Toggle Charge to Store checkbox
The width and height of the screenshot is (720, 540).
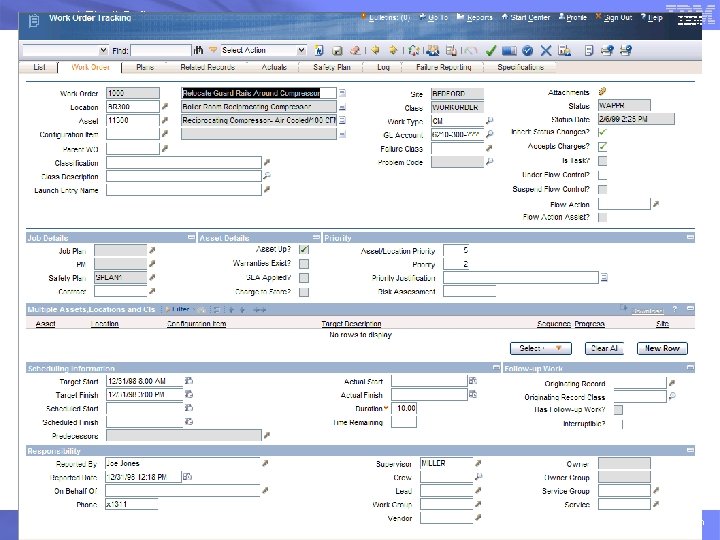[304, 292]
